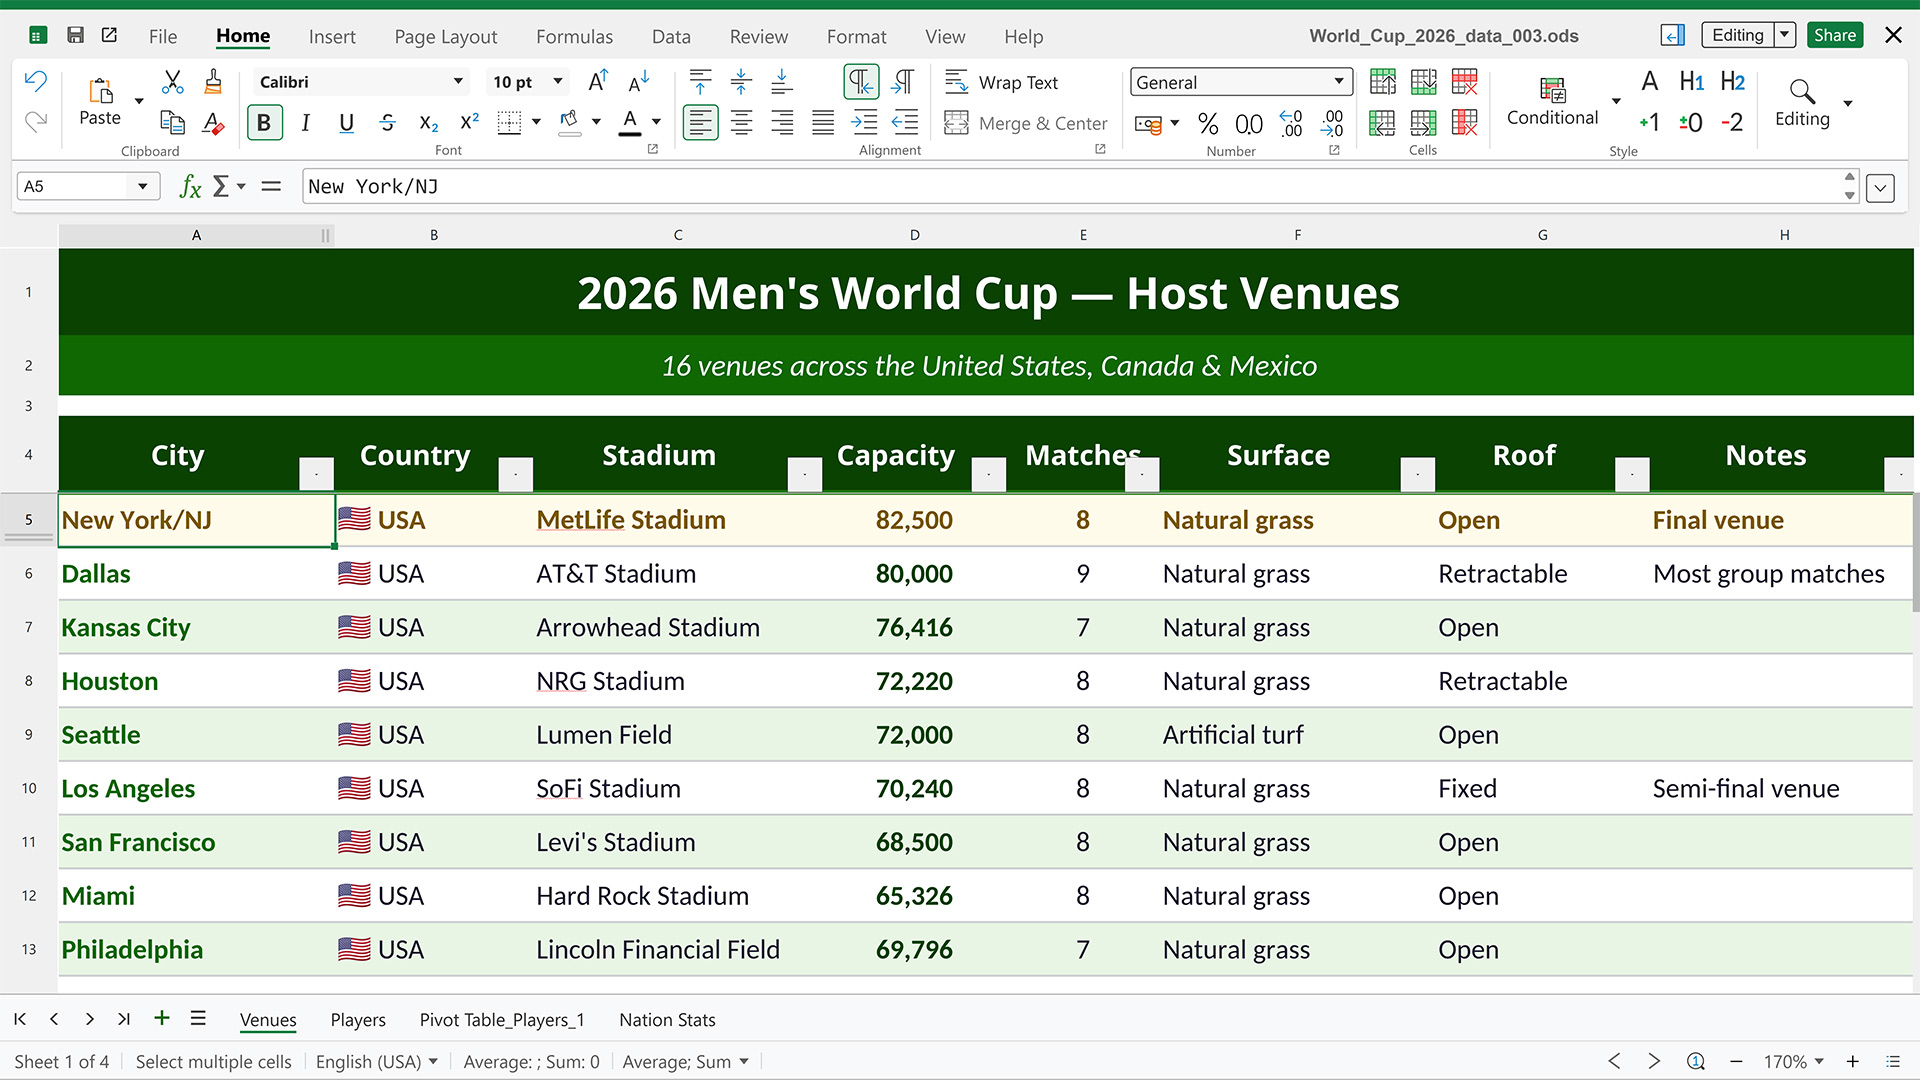Click the formula input field
This screenshot has height=1080, width=1920.
click(1070, 187)
